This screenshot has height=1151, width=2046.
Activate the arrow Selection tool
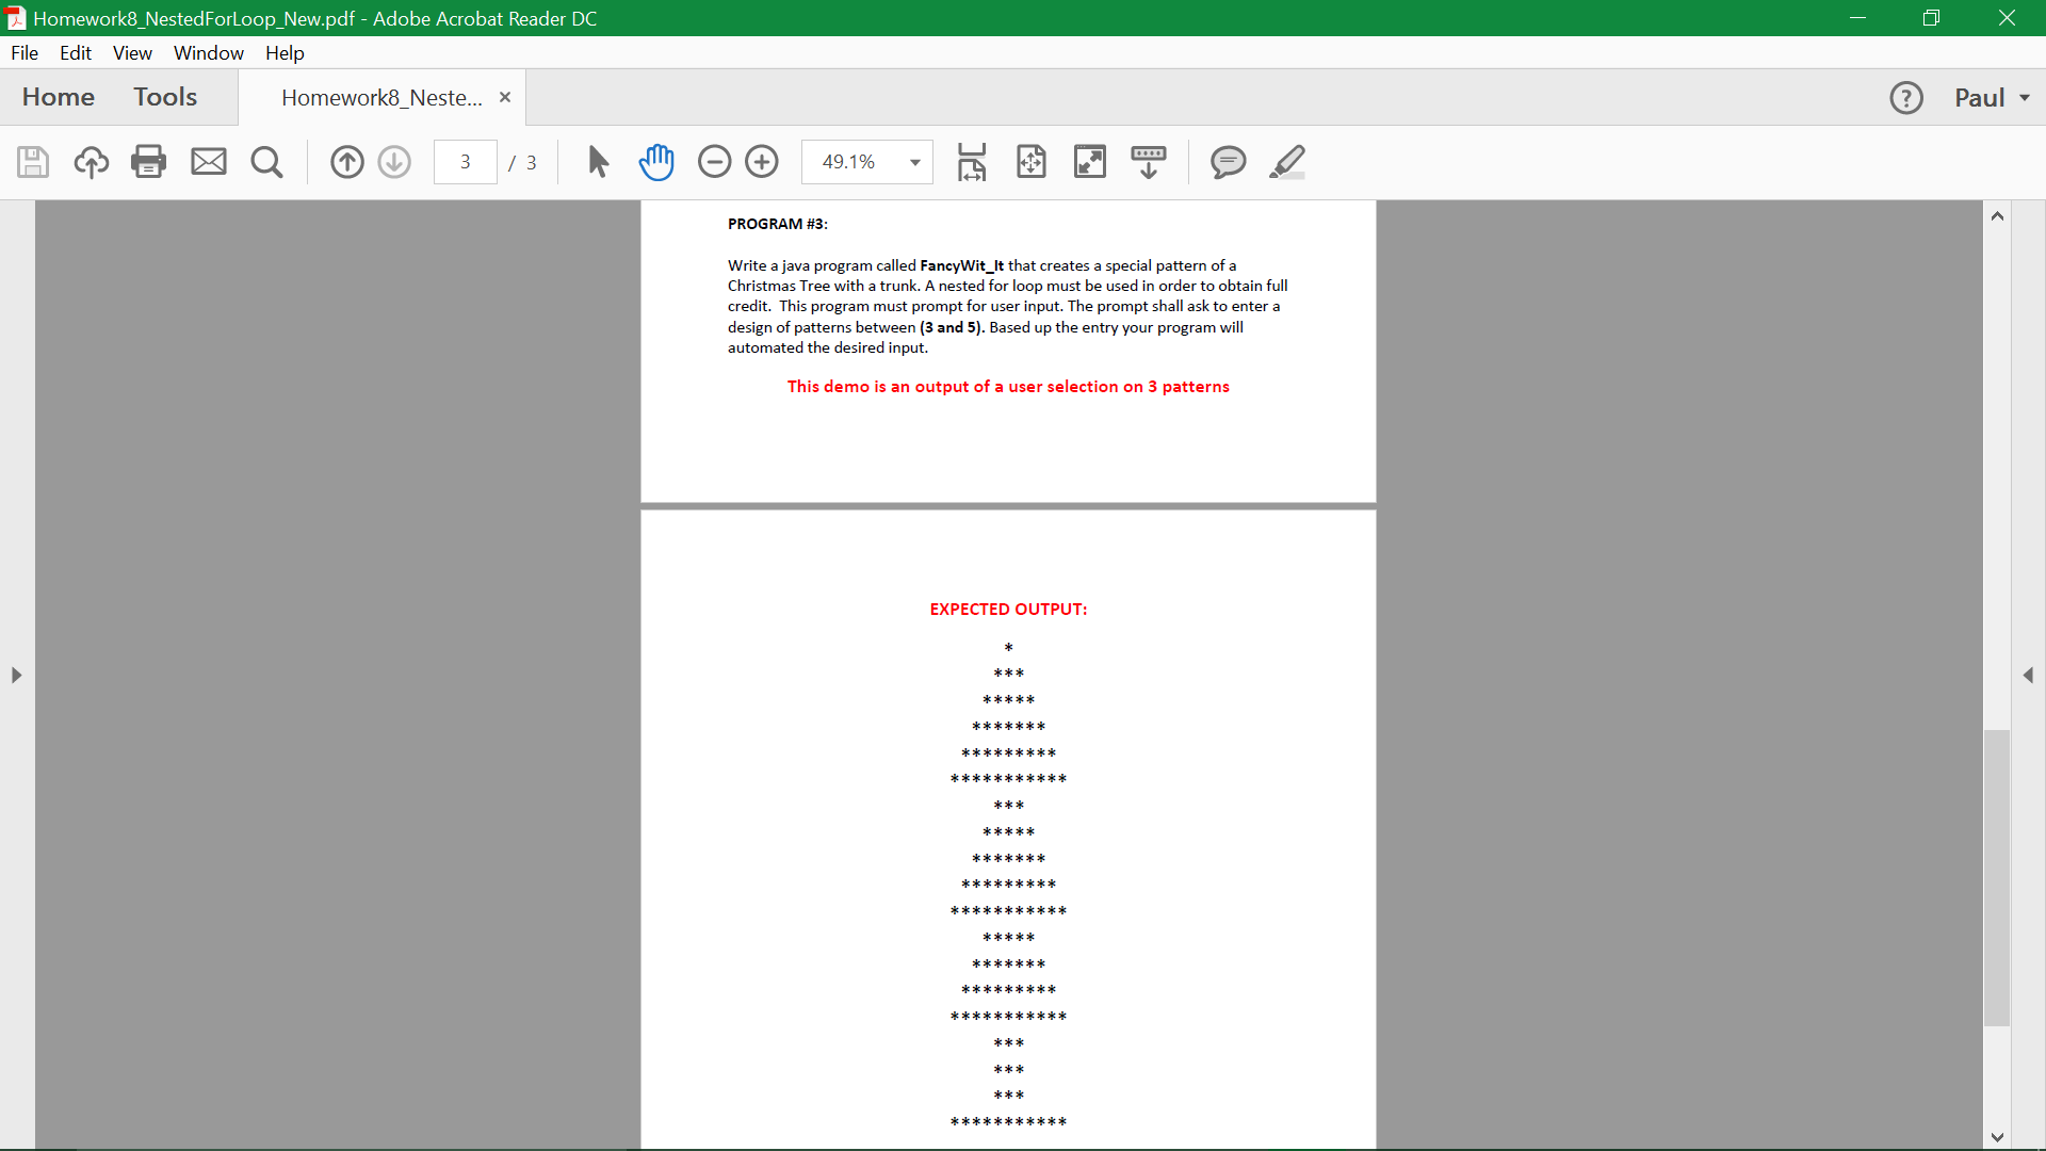(x=598, y=162)
